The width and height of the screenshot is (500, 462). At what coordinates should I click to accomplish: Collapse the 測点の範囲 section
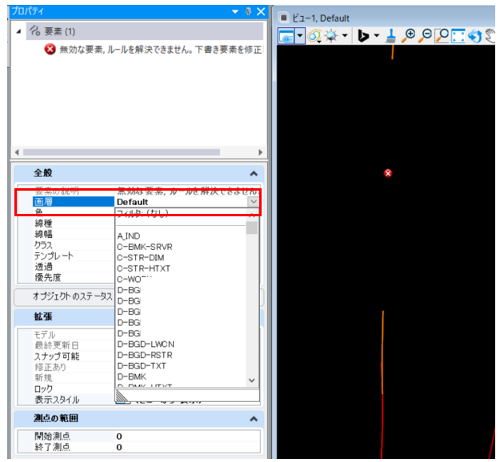(254, 419)
